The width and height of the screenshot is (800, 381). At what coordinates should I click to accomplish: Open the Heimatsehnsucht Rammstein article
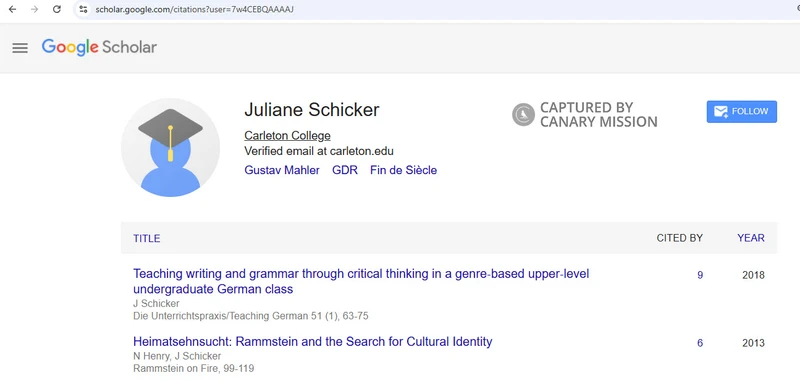pyautogui.click(x=313, y=341)
